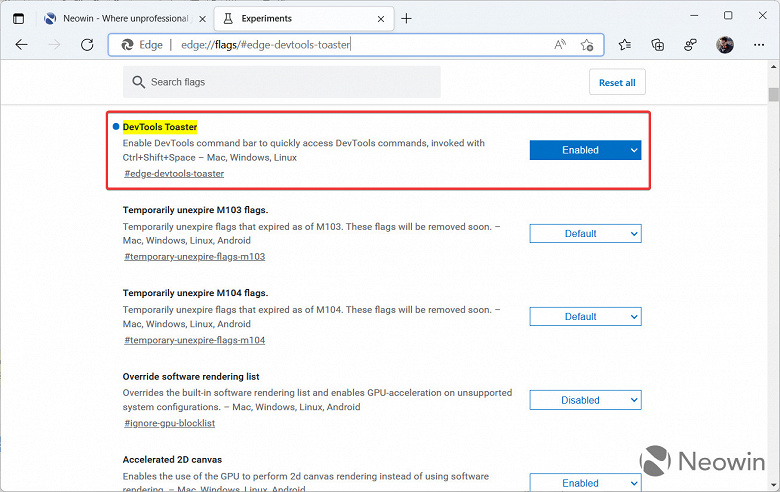Maximize the Edge browser window
780x492 pixels.
(728, 16)
